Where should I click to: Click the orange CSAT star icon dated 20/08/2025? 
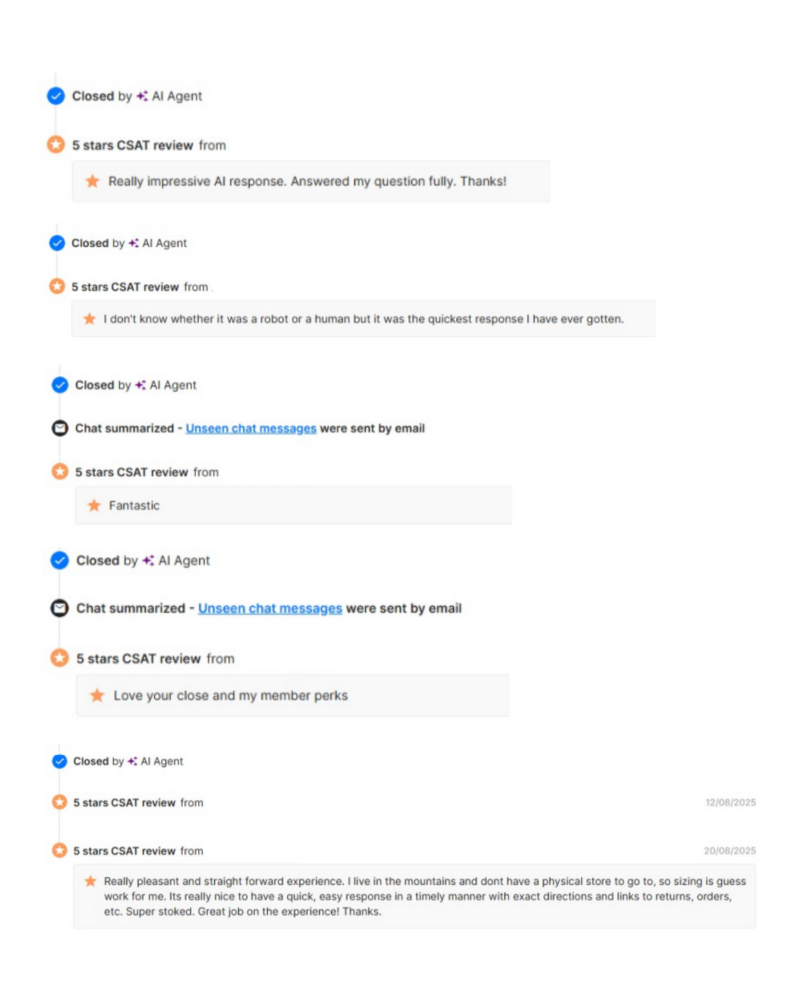click(59, 851)
